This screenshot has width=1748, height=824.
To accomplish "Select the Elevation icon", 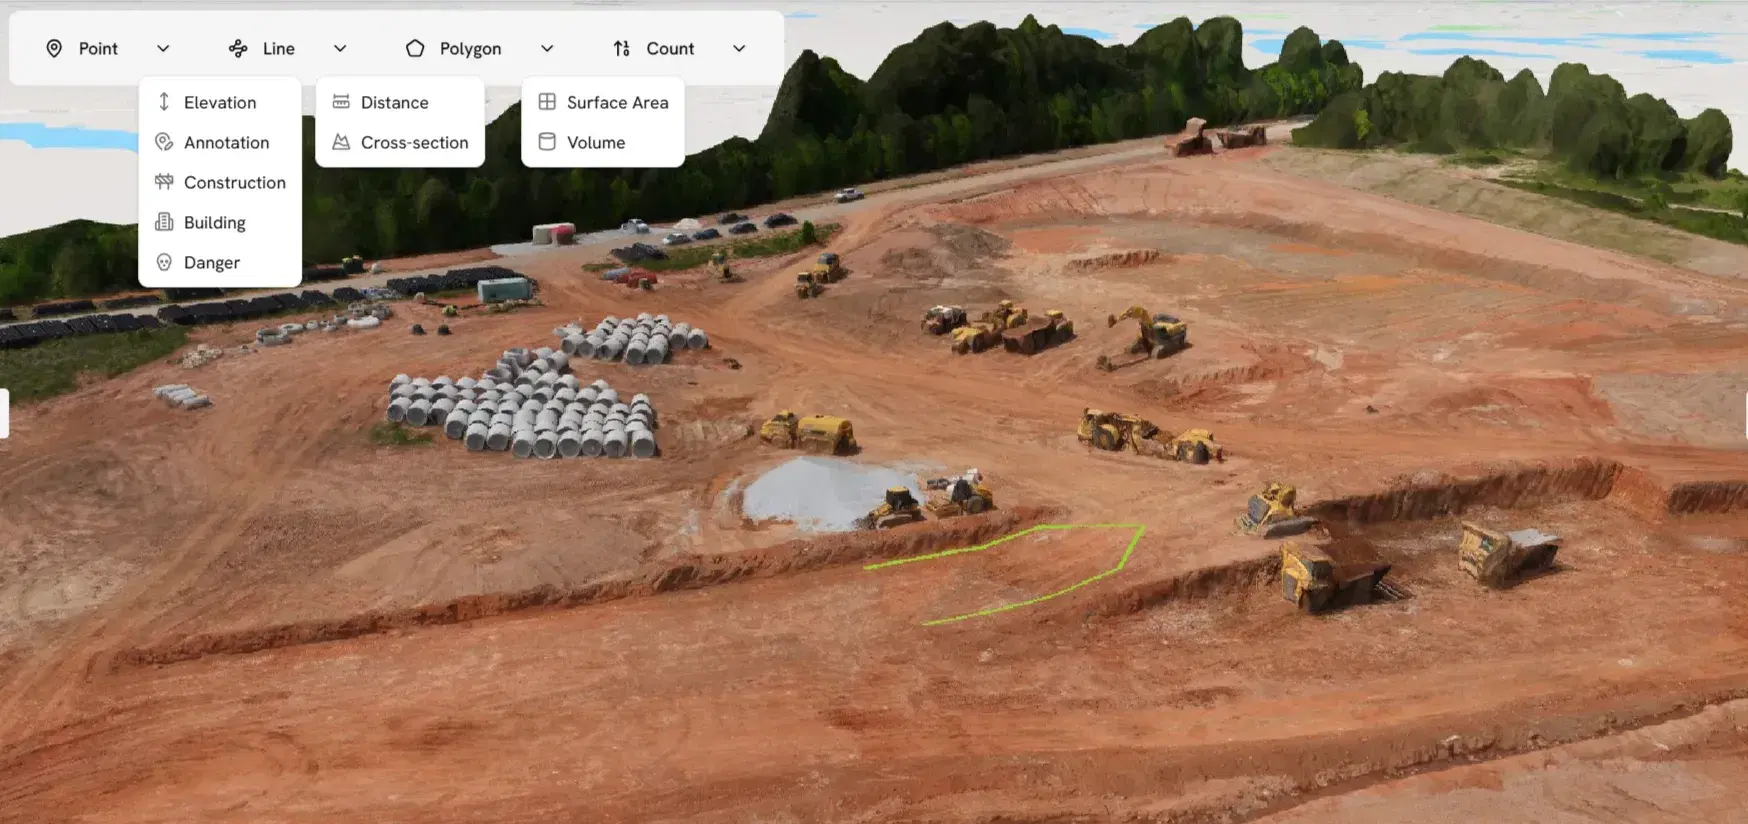I will [164, 102].
